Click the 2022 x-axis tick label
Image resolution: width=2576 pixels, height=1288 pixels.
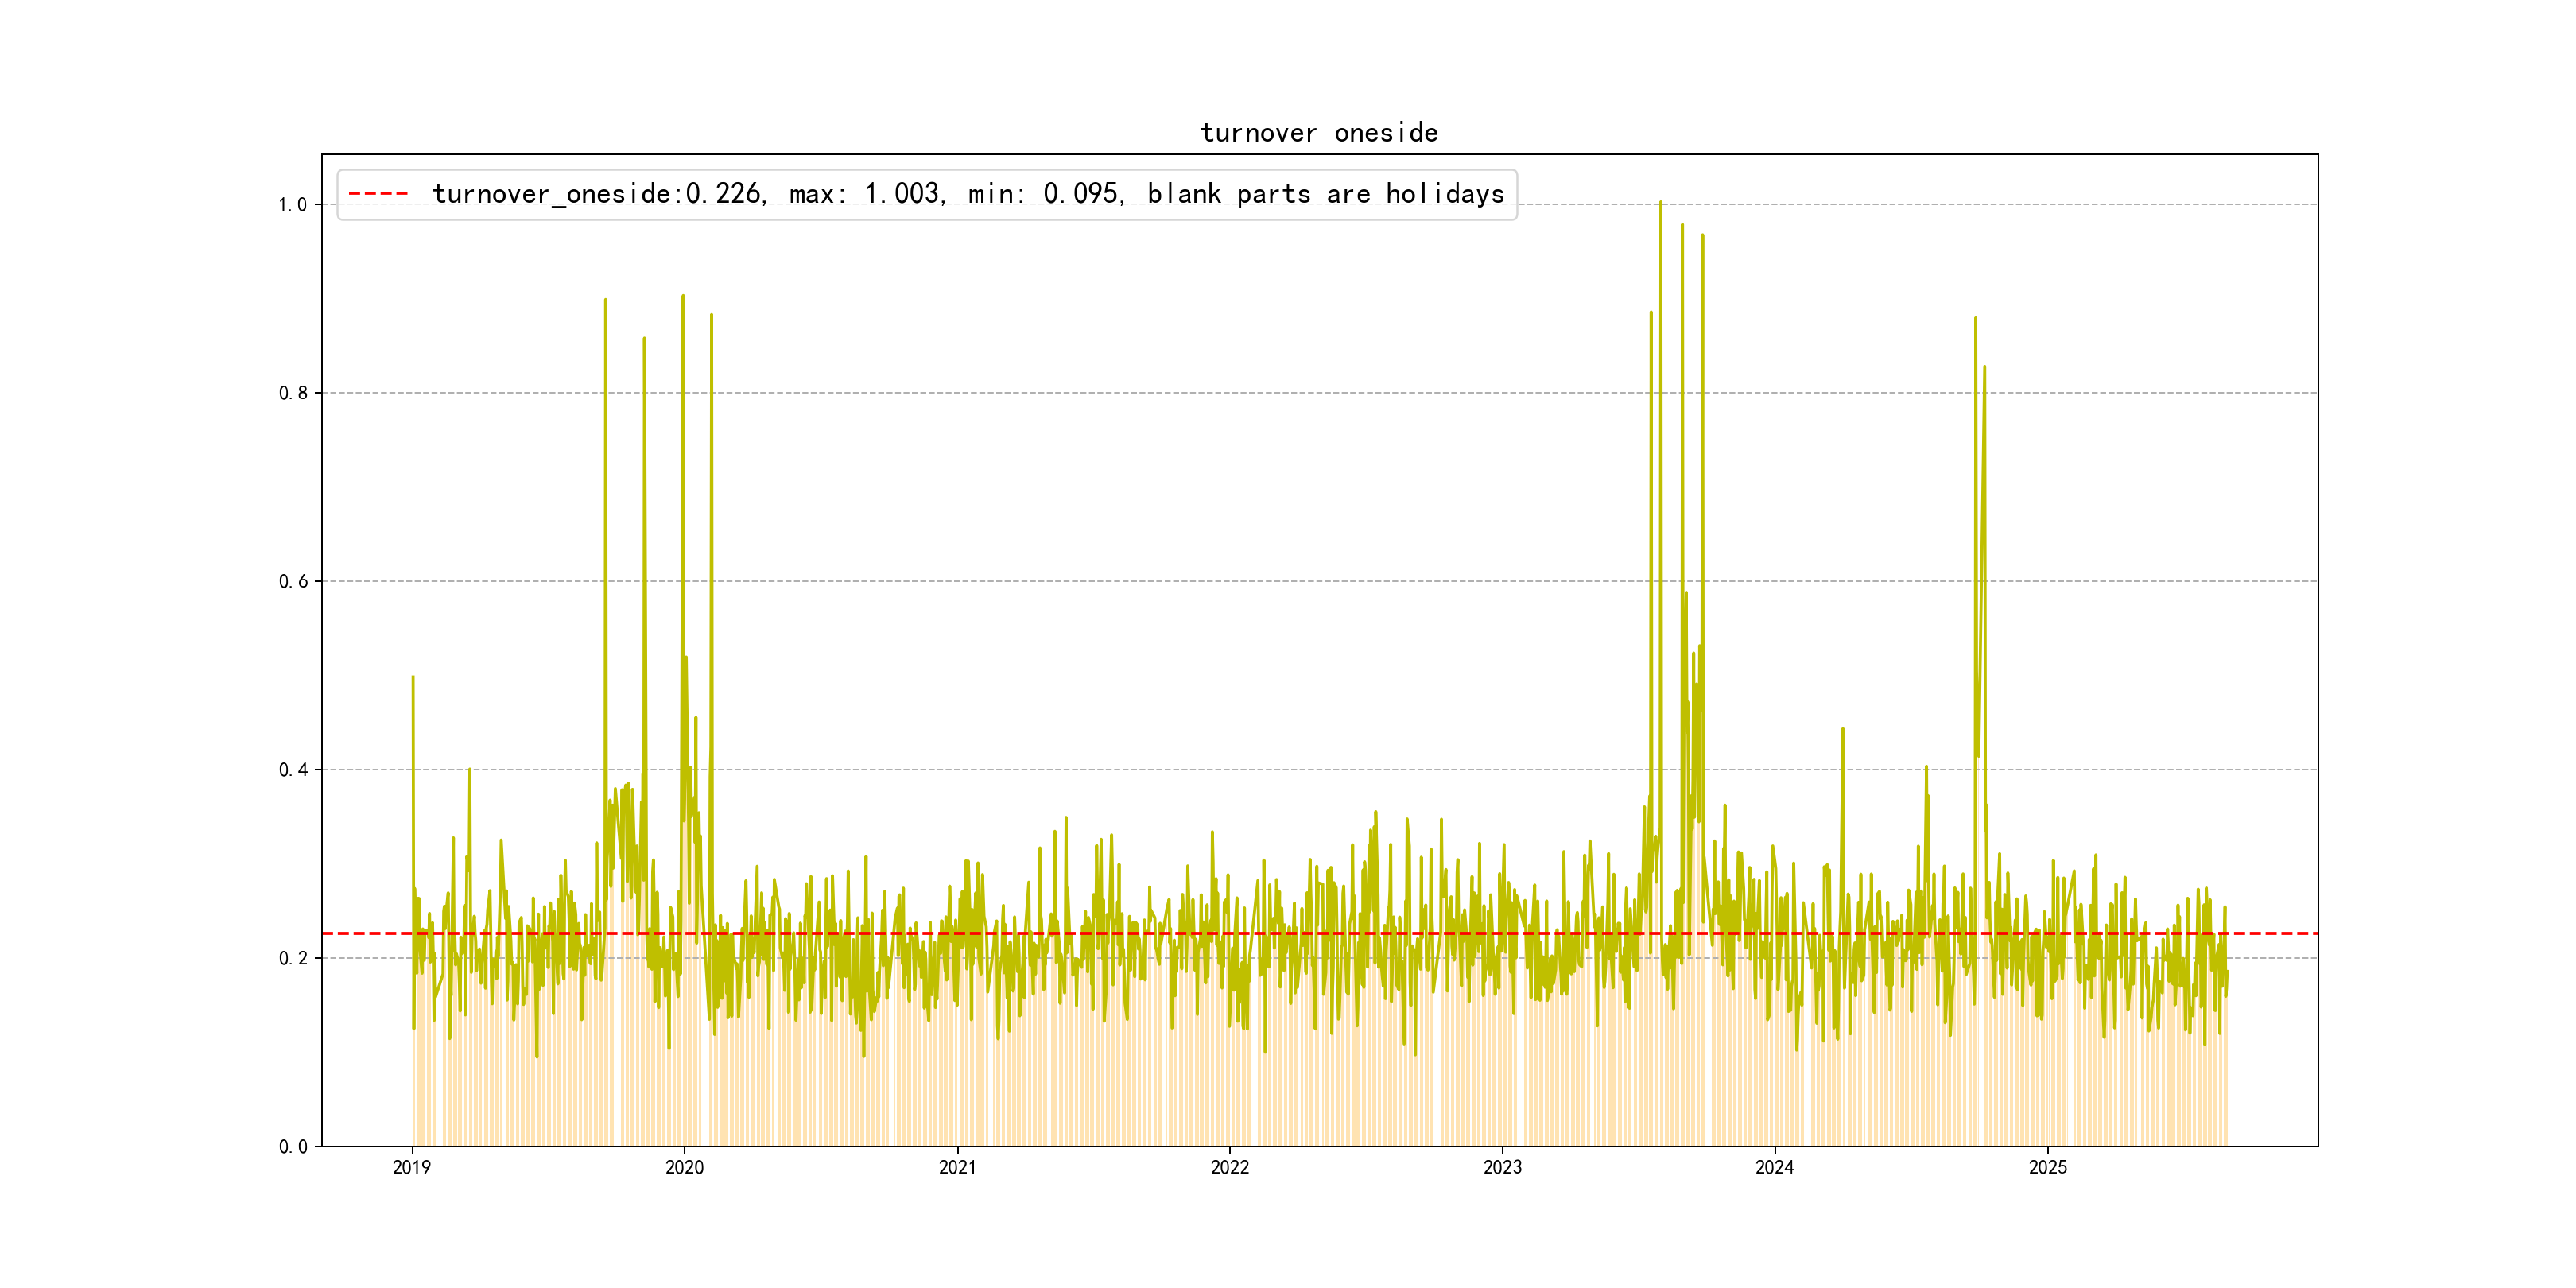1229,1167
